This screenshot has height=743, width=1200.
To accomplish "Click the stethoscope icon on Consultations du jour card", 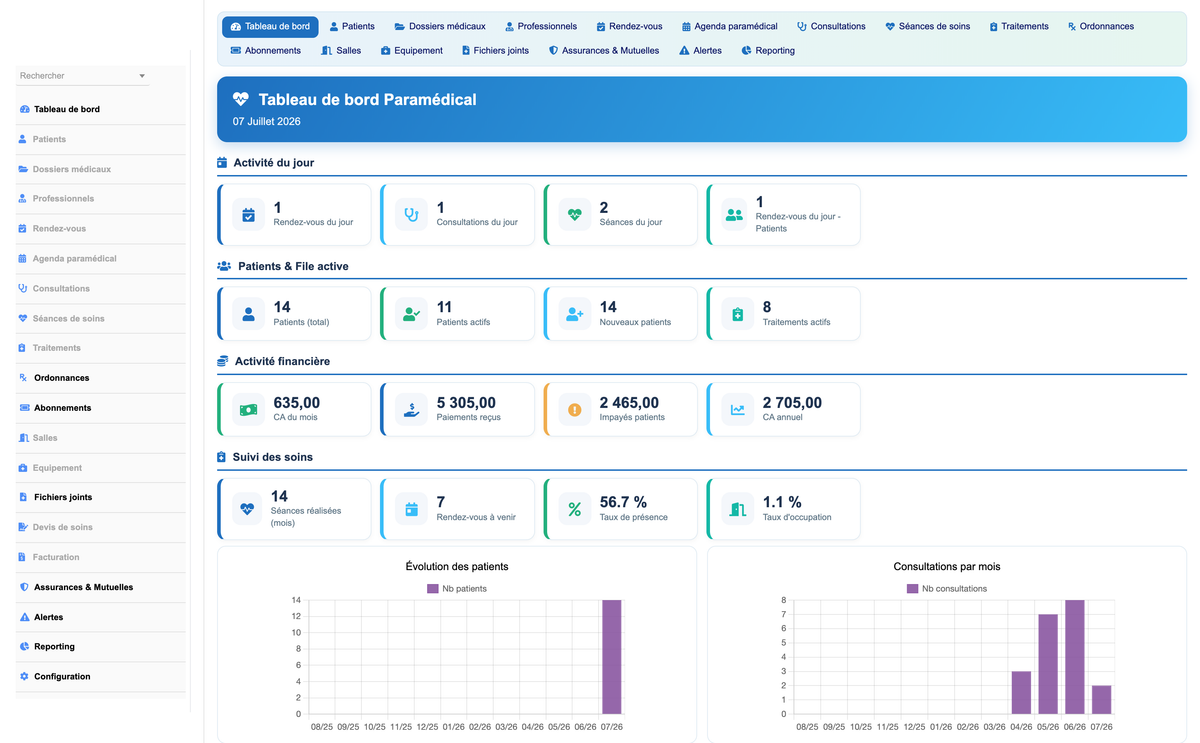I will click(411, 214).
